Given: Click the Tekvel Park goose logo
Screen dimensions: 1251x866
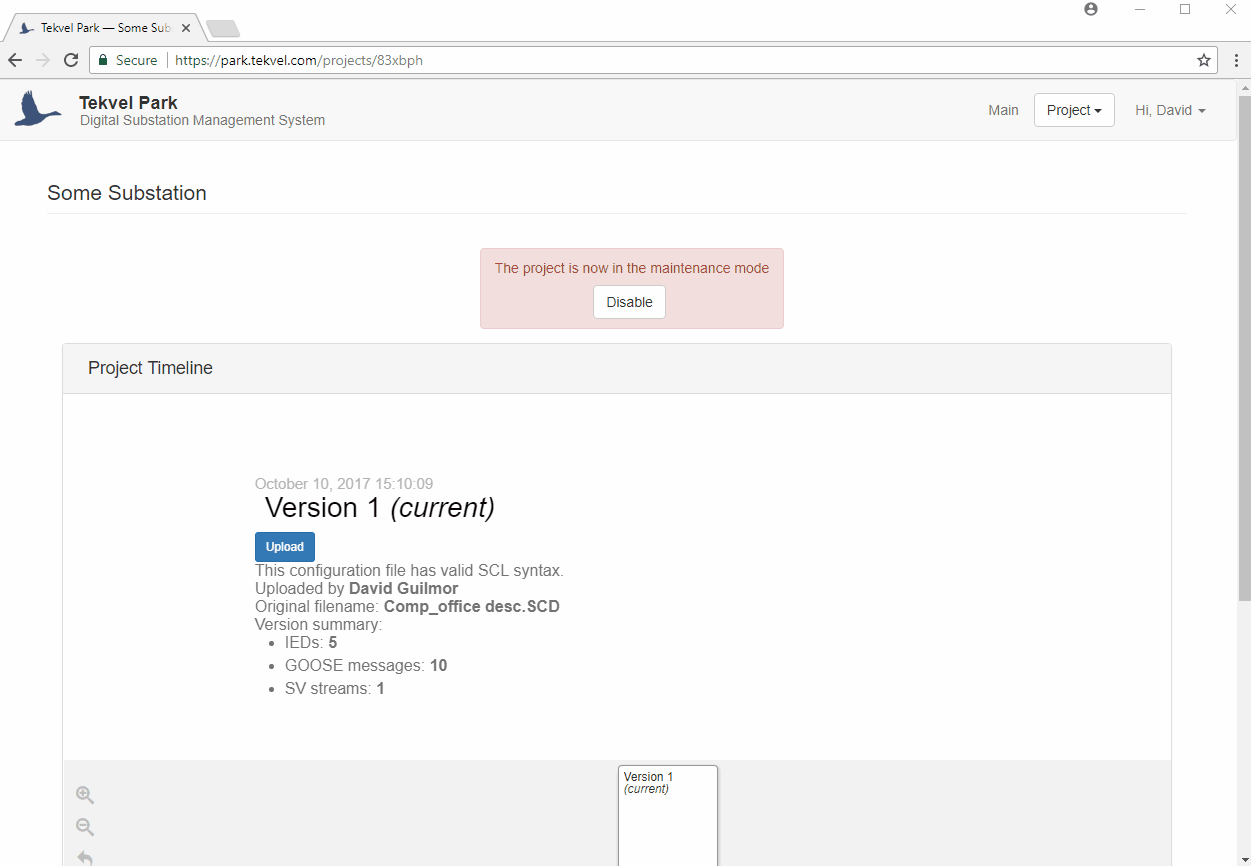Looking at the screenshot, I should coord(38,109).
